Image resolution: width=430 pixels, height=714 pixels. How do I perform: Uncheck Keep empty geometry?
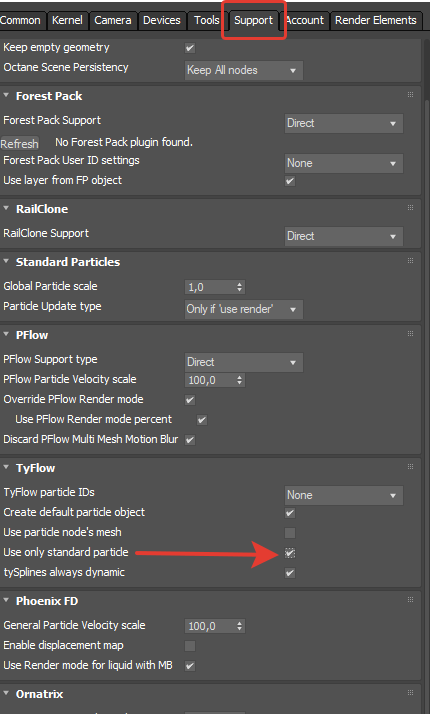[x=190, y=48]
